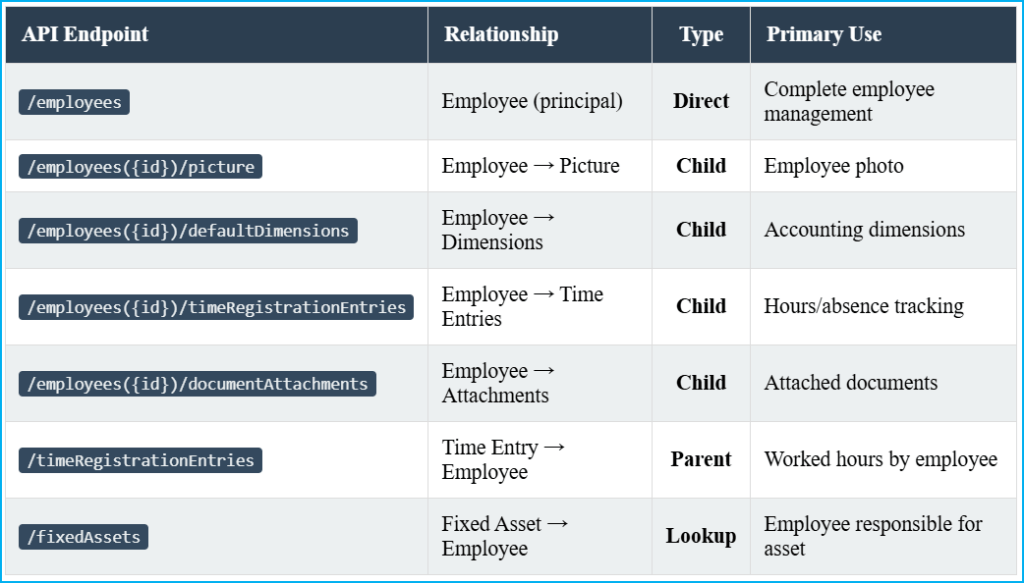The height and width of the screenshot is (583, 1024).
Task: Click the Accounting dimensions cell
Action: point(864,230)
